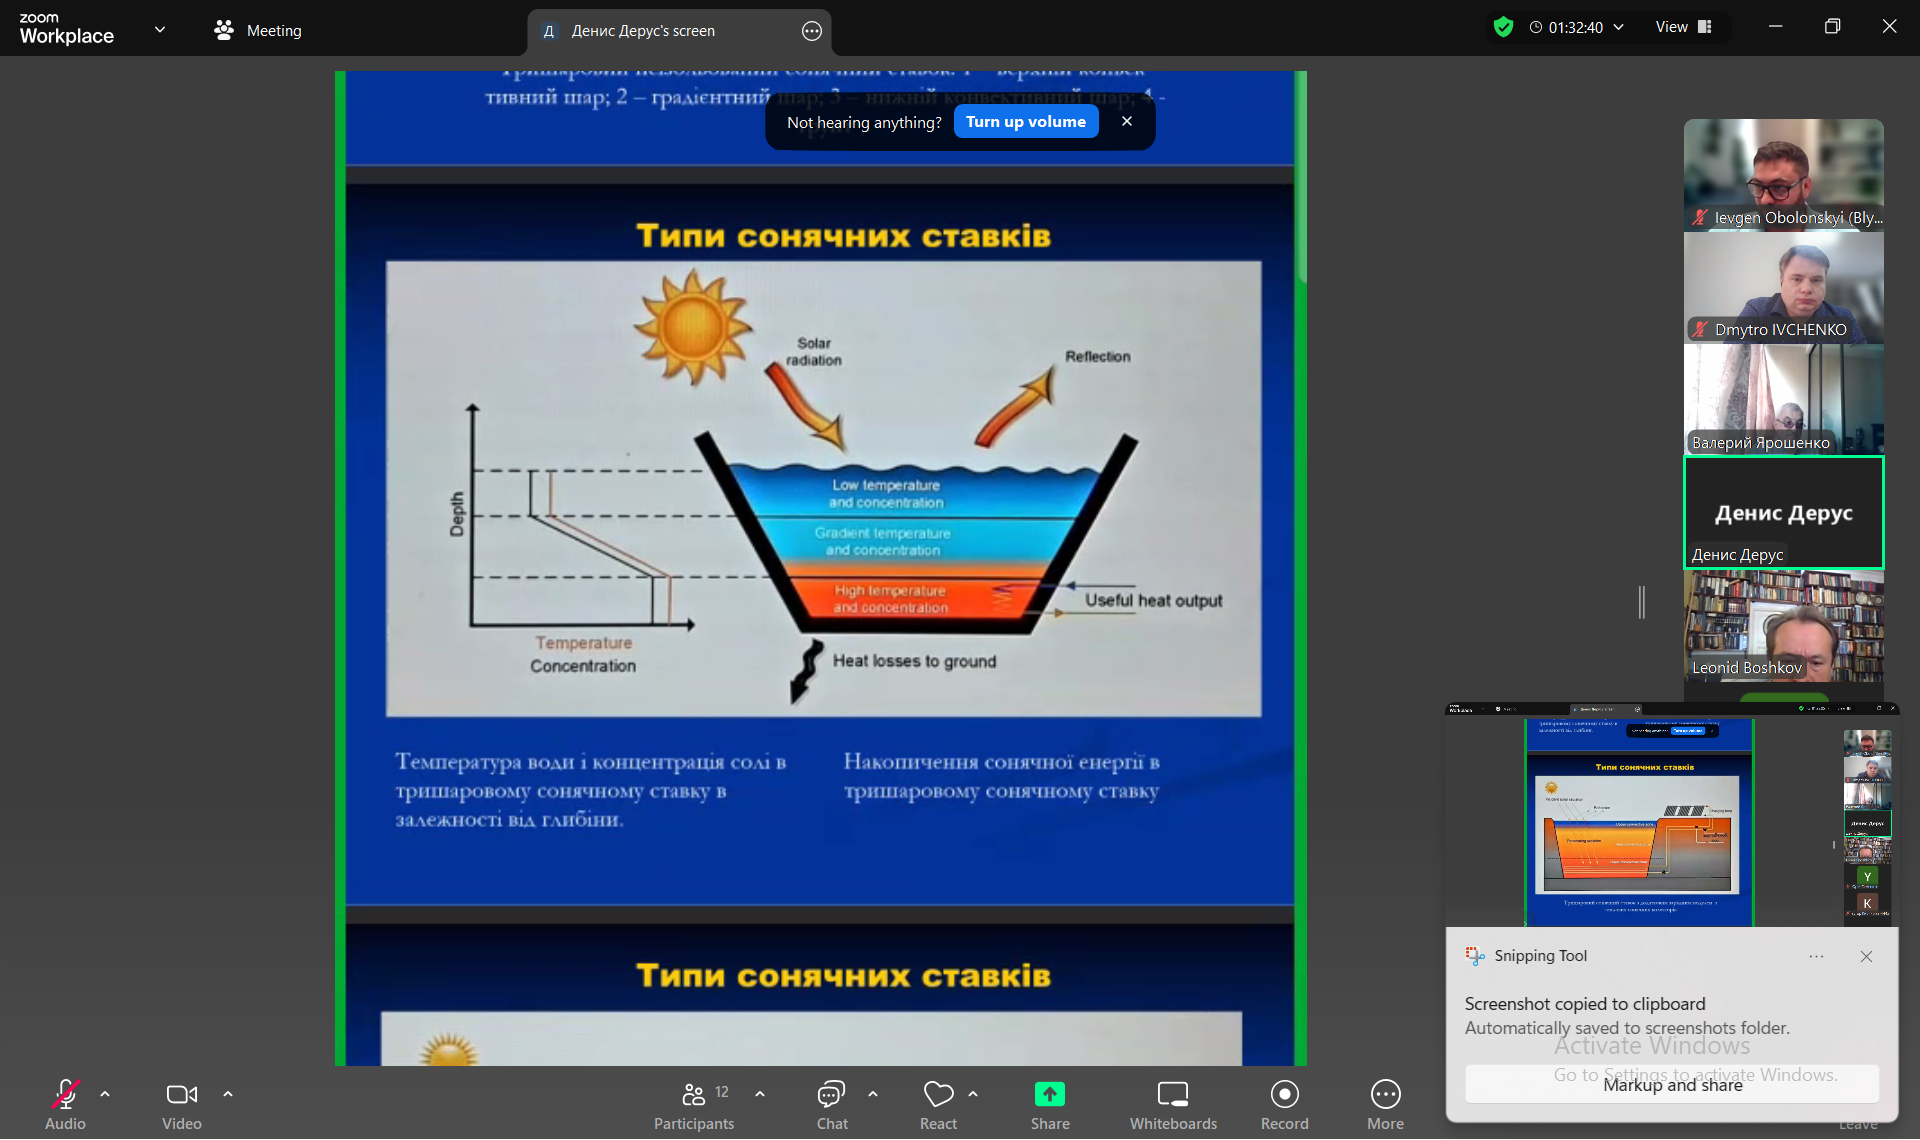Select Leonid Boshkov video thumbnail
This screenshot has width=1920, height=1140.
pyautogui.click(x=1783, y=626)
